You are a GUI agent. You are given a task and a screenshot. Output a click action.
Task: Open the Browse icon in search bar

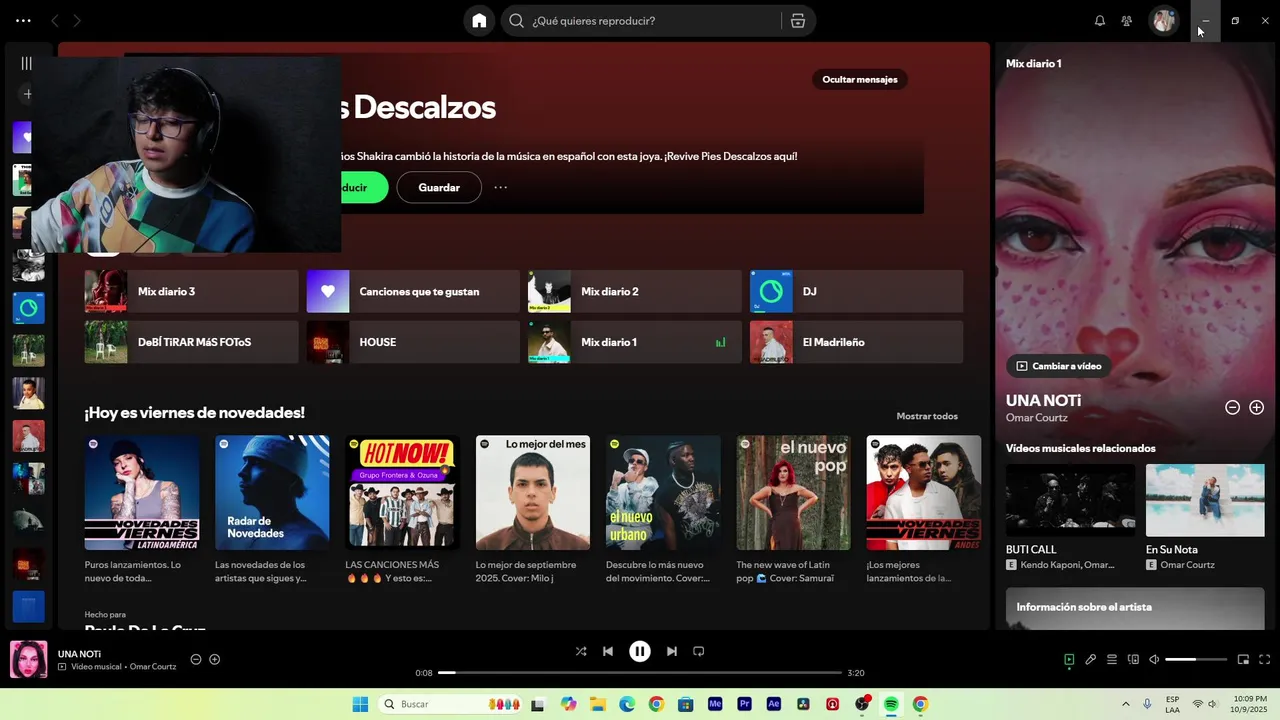coord(798,21)
